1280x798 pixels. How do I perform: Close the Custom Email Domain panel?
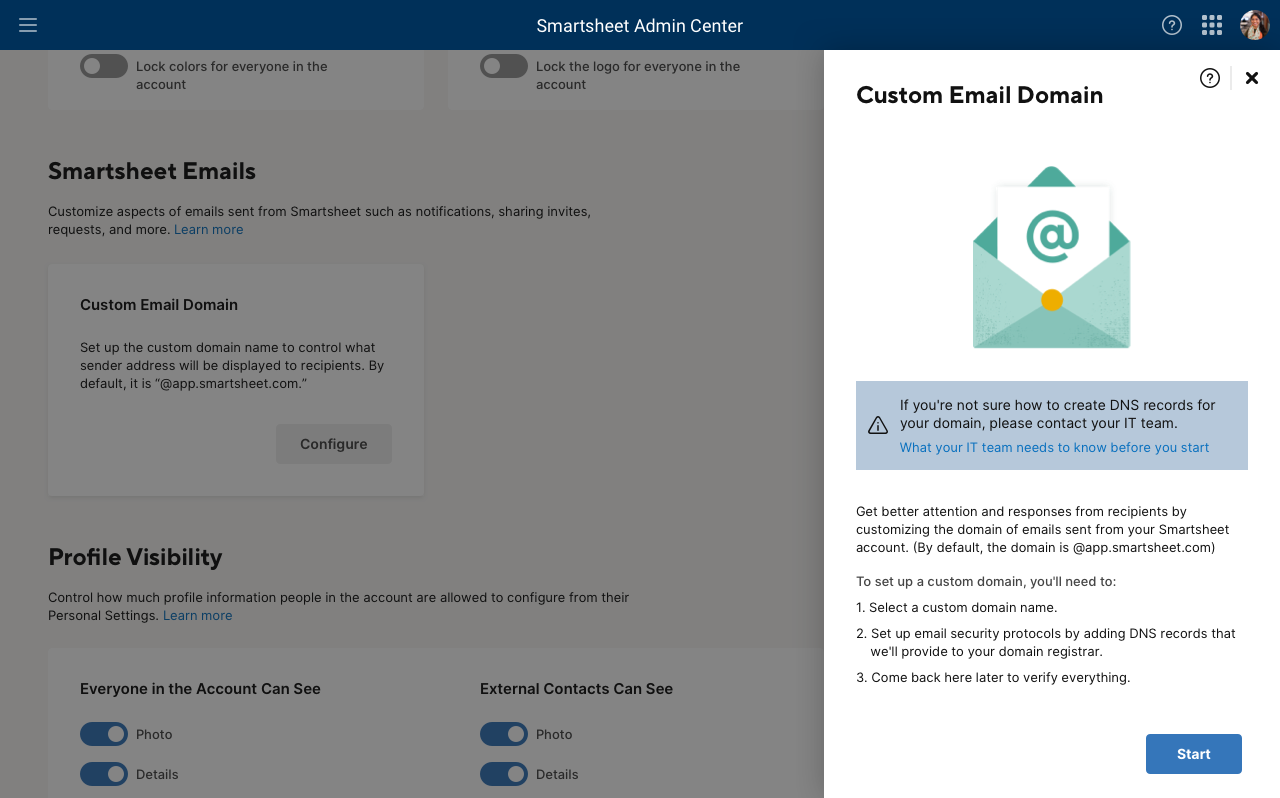click(x=1252, y=78)
